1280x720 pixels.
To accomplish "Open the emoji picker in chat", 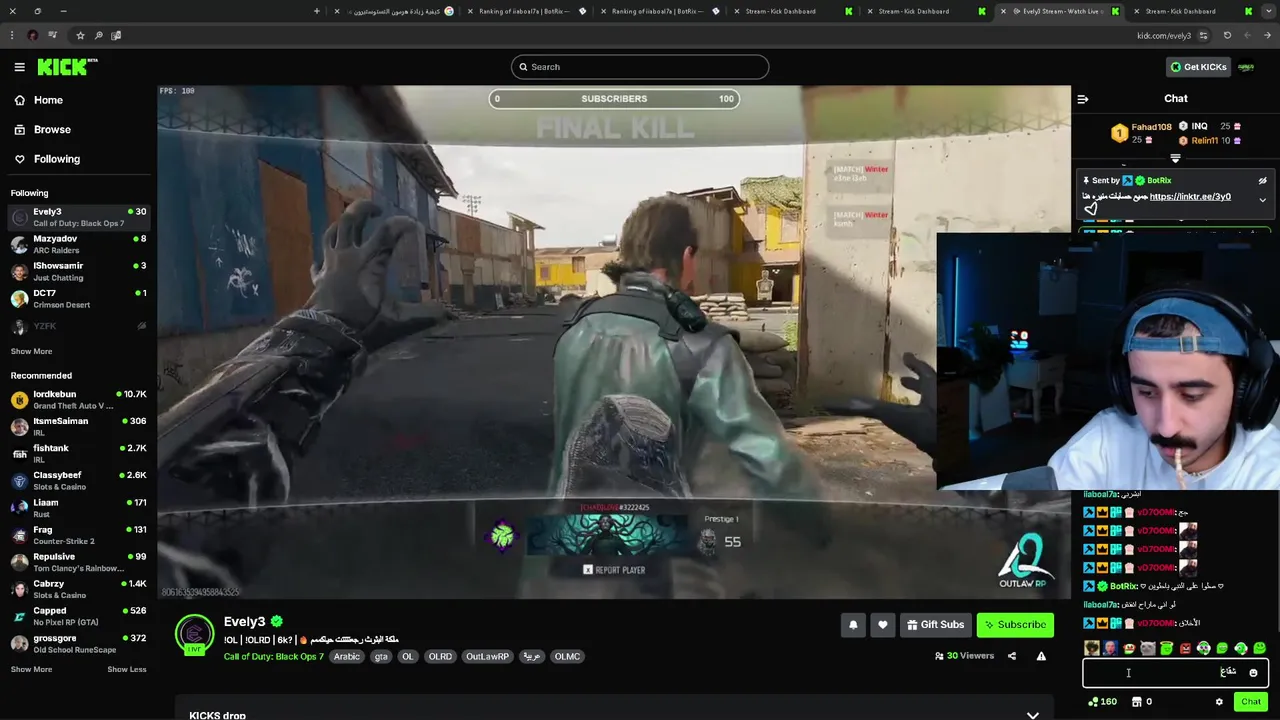I will coord(1253,673).
